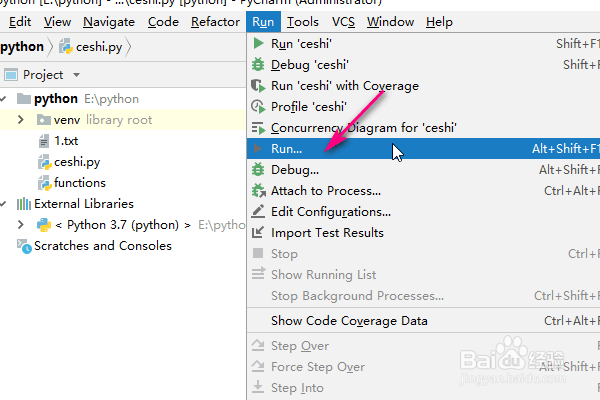Expand the venv library root folder
600x400 pixels.
21,120
